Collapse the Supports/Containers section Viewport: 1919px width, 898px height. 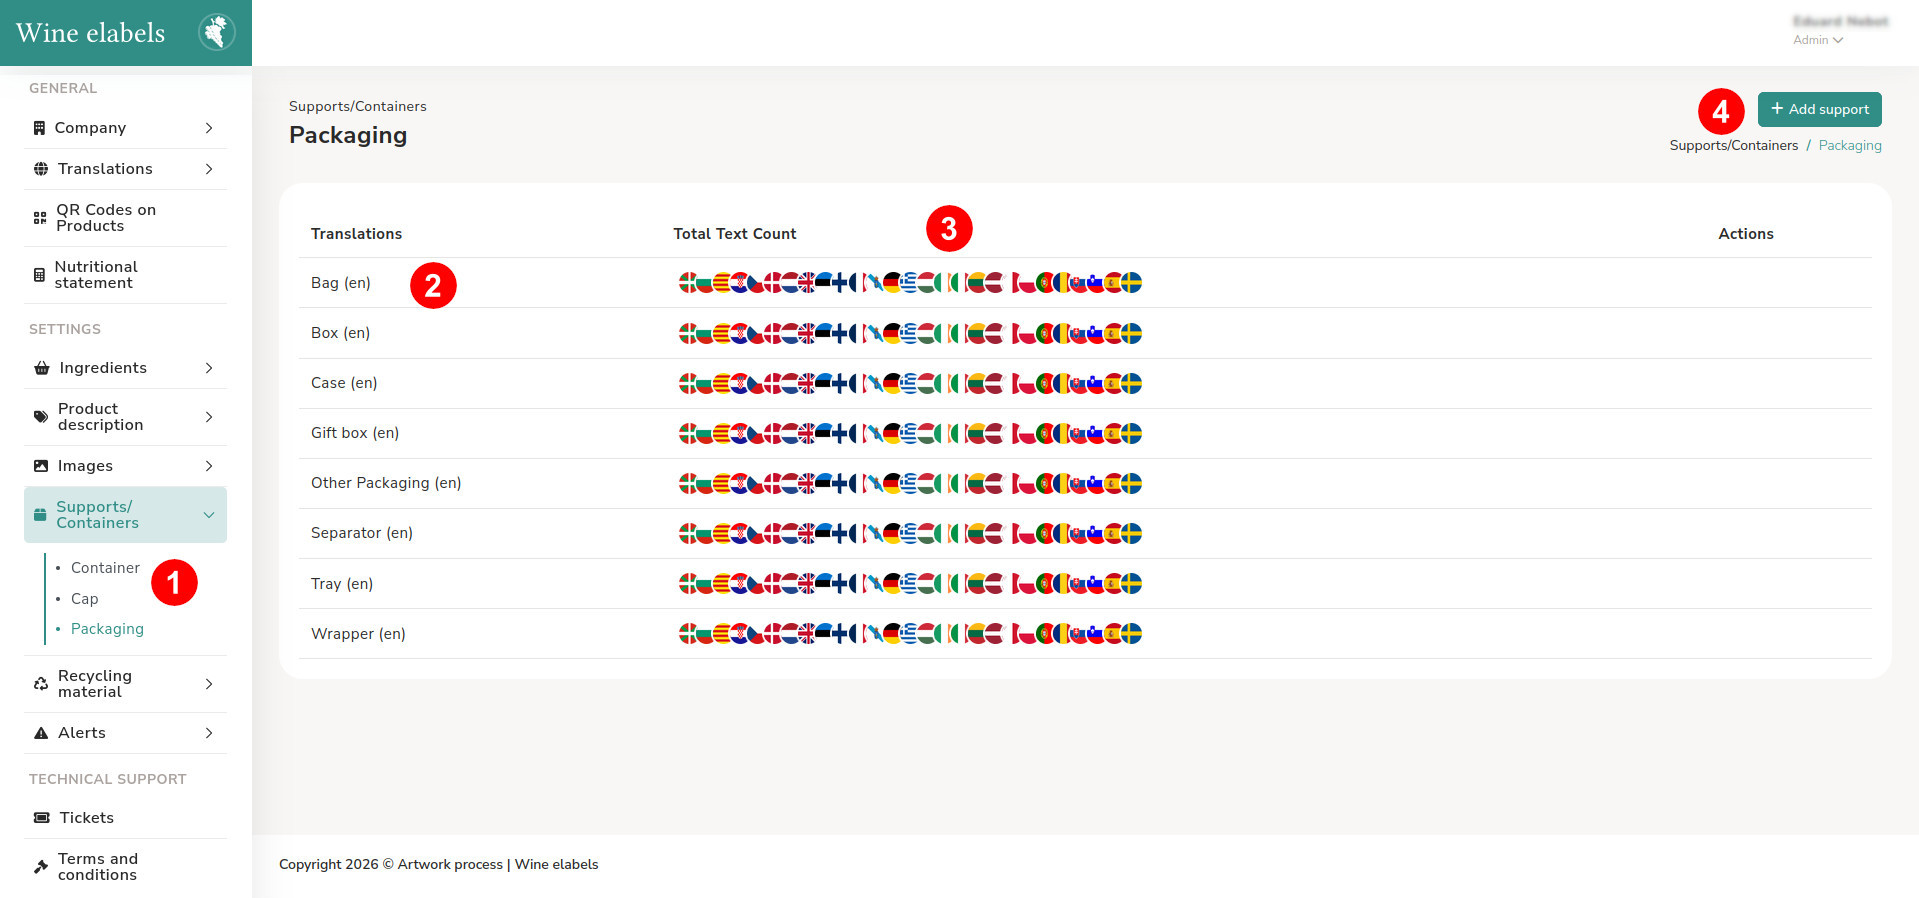[209, 515]
